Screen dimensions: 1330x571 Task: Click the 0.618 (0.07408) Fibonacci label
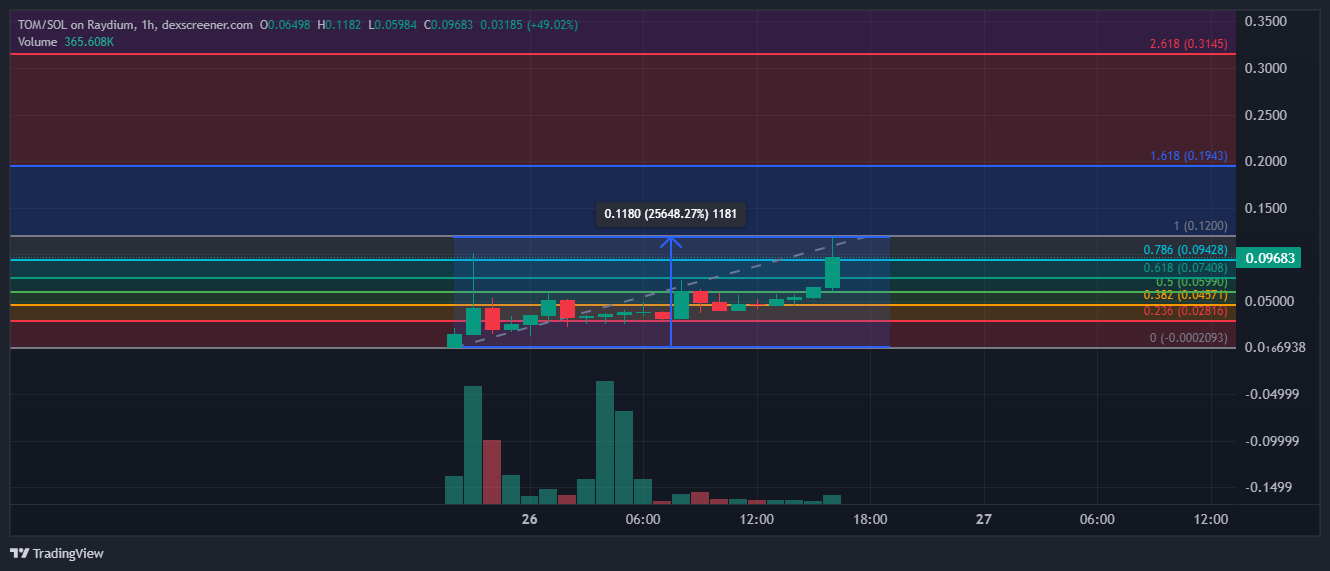pyautogui.click(x=1185, y=267)
